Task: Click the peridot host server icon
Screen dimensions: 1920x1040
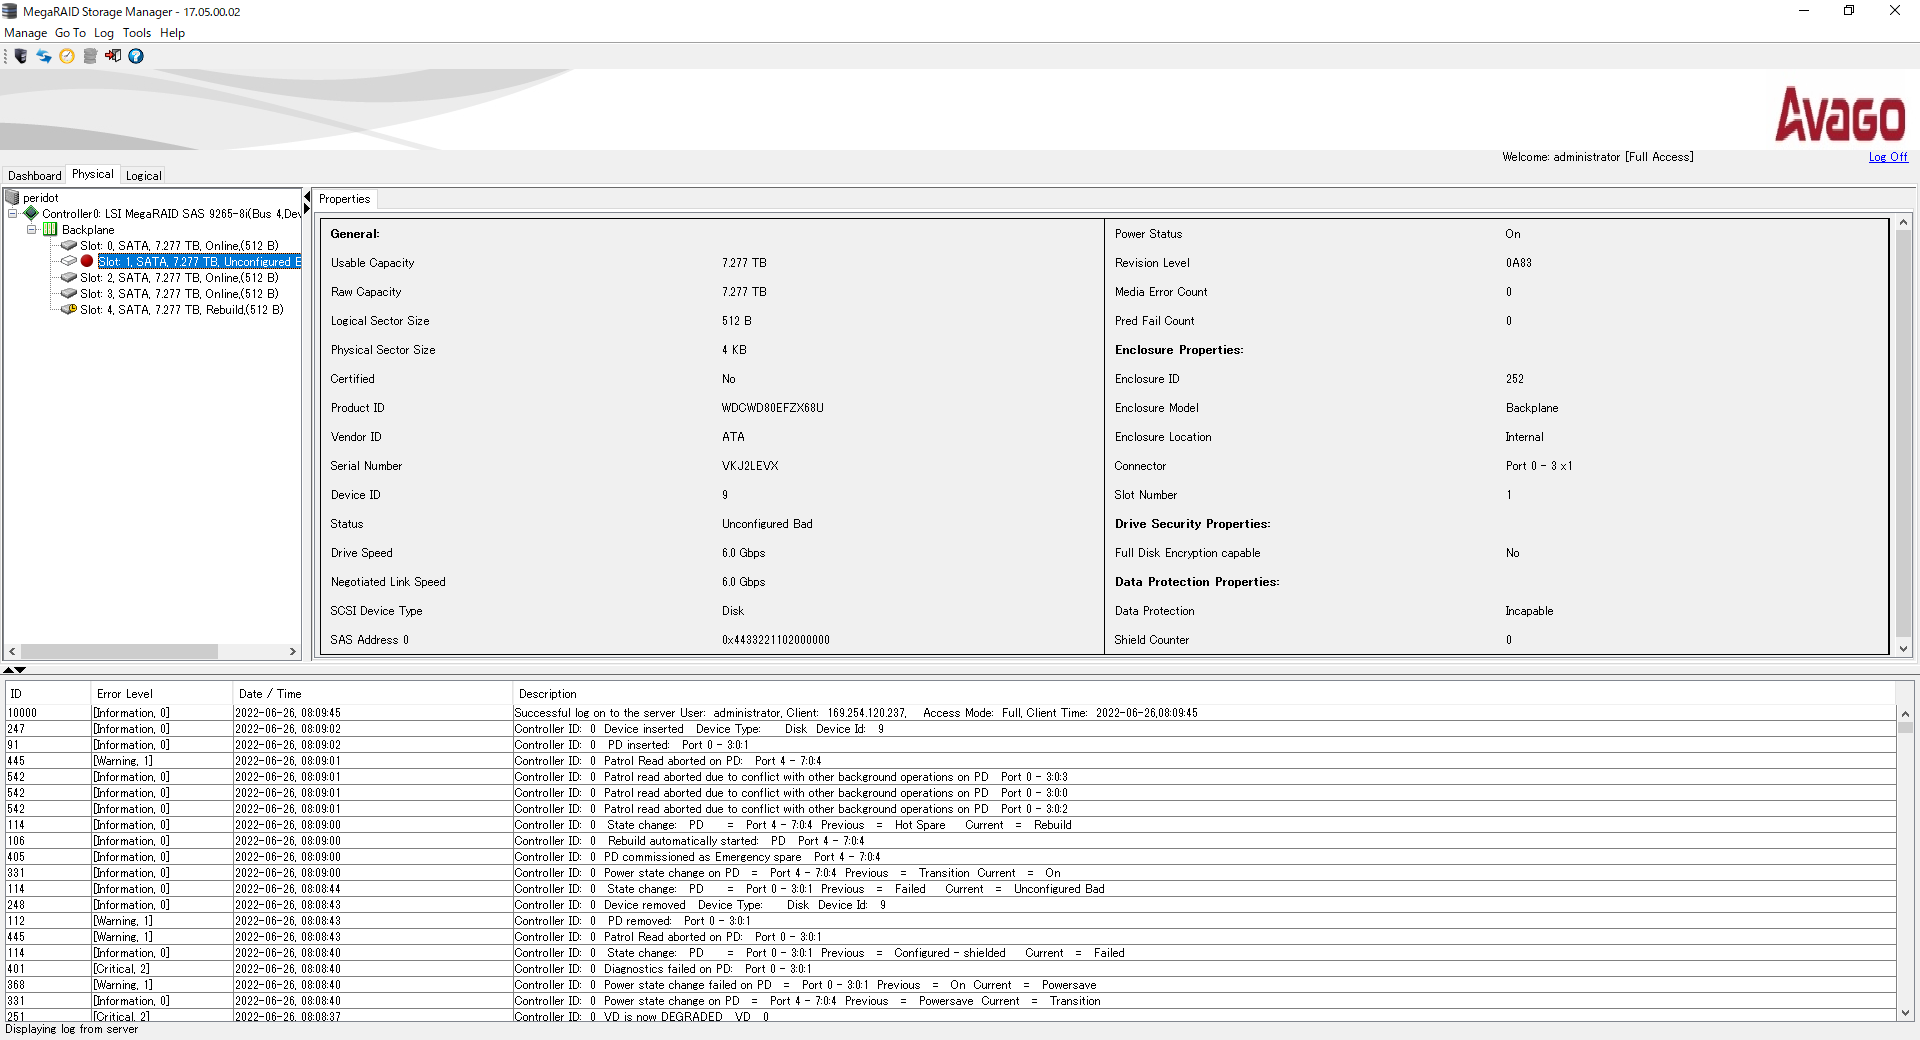Action: 13,198
